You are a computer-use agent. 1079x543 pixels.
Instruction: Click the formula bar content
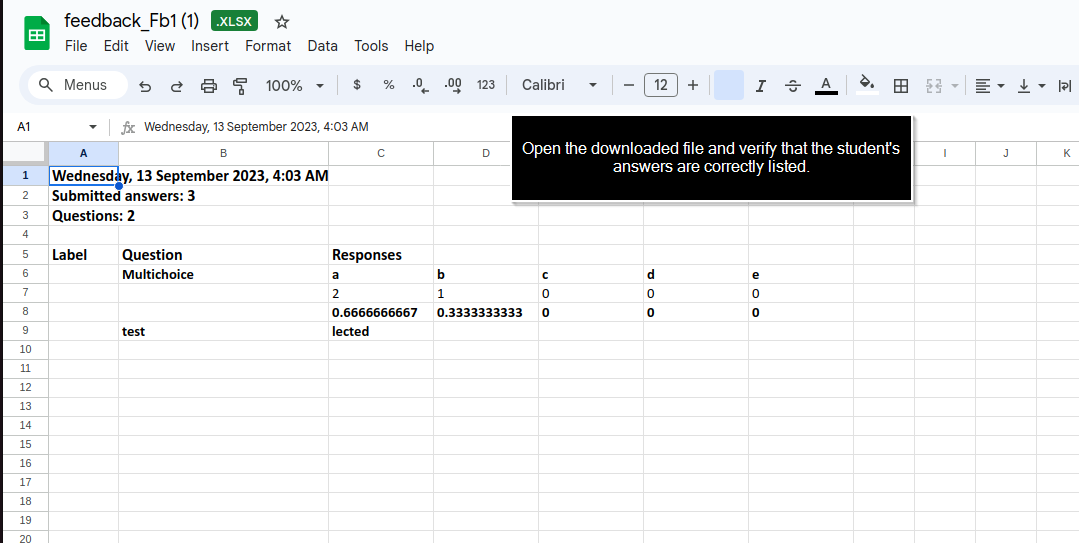click(x=256, y=127)
